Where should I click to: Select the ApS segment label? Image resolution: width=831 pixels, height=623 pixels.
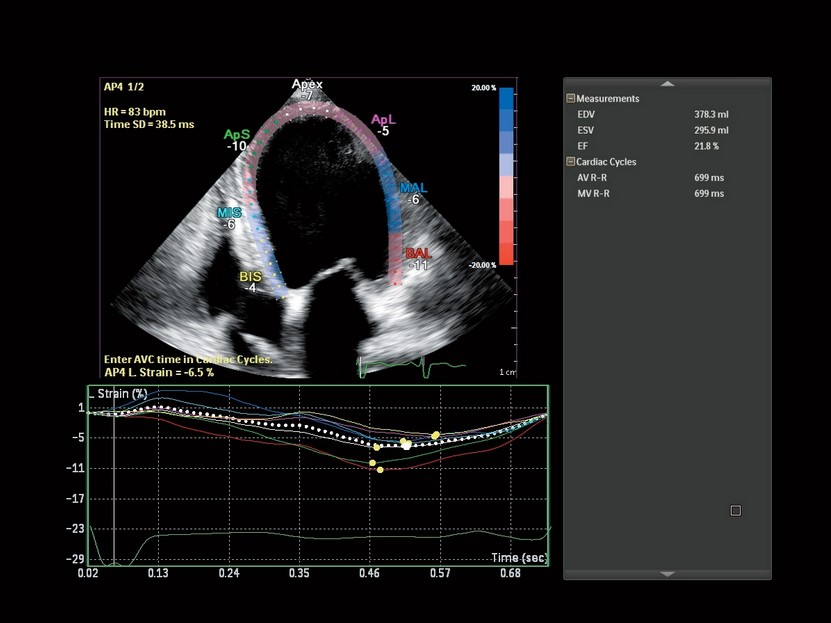(237, 134)
